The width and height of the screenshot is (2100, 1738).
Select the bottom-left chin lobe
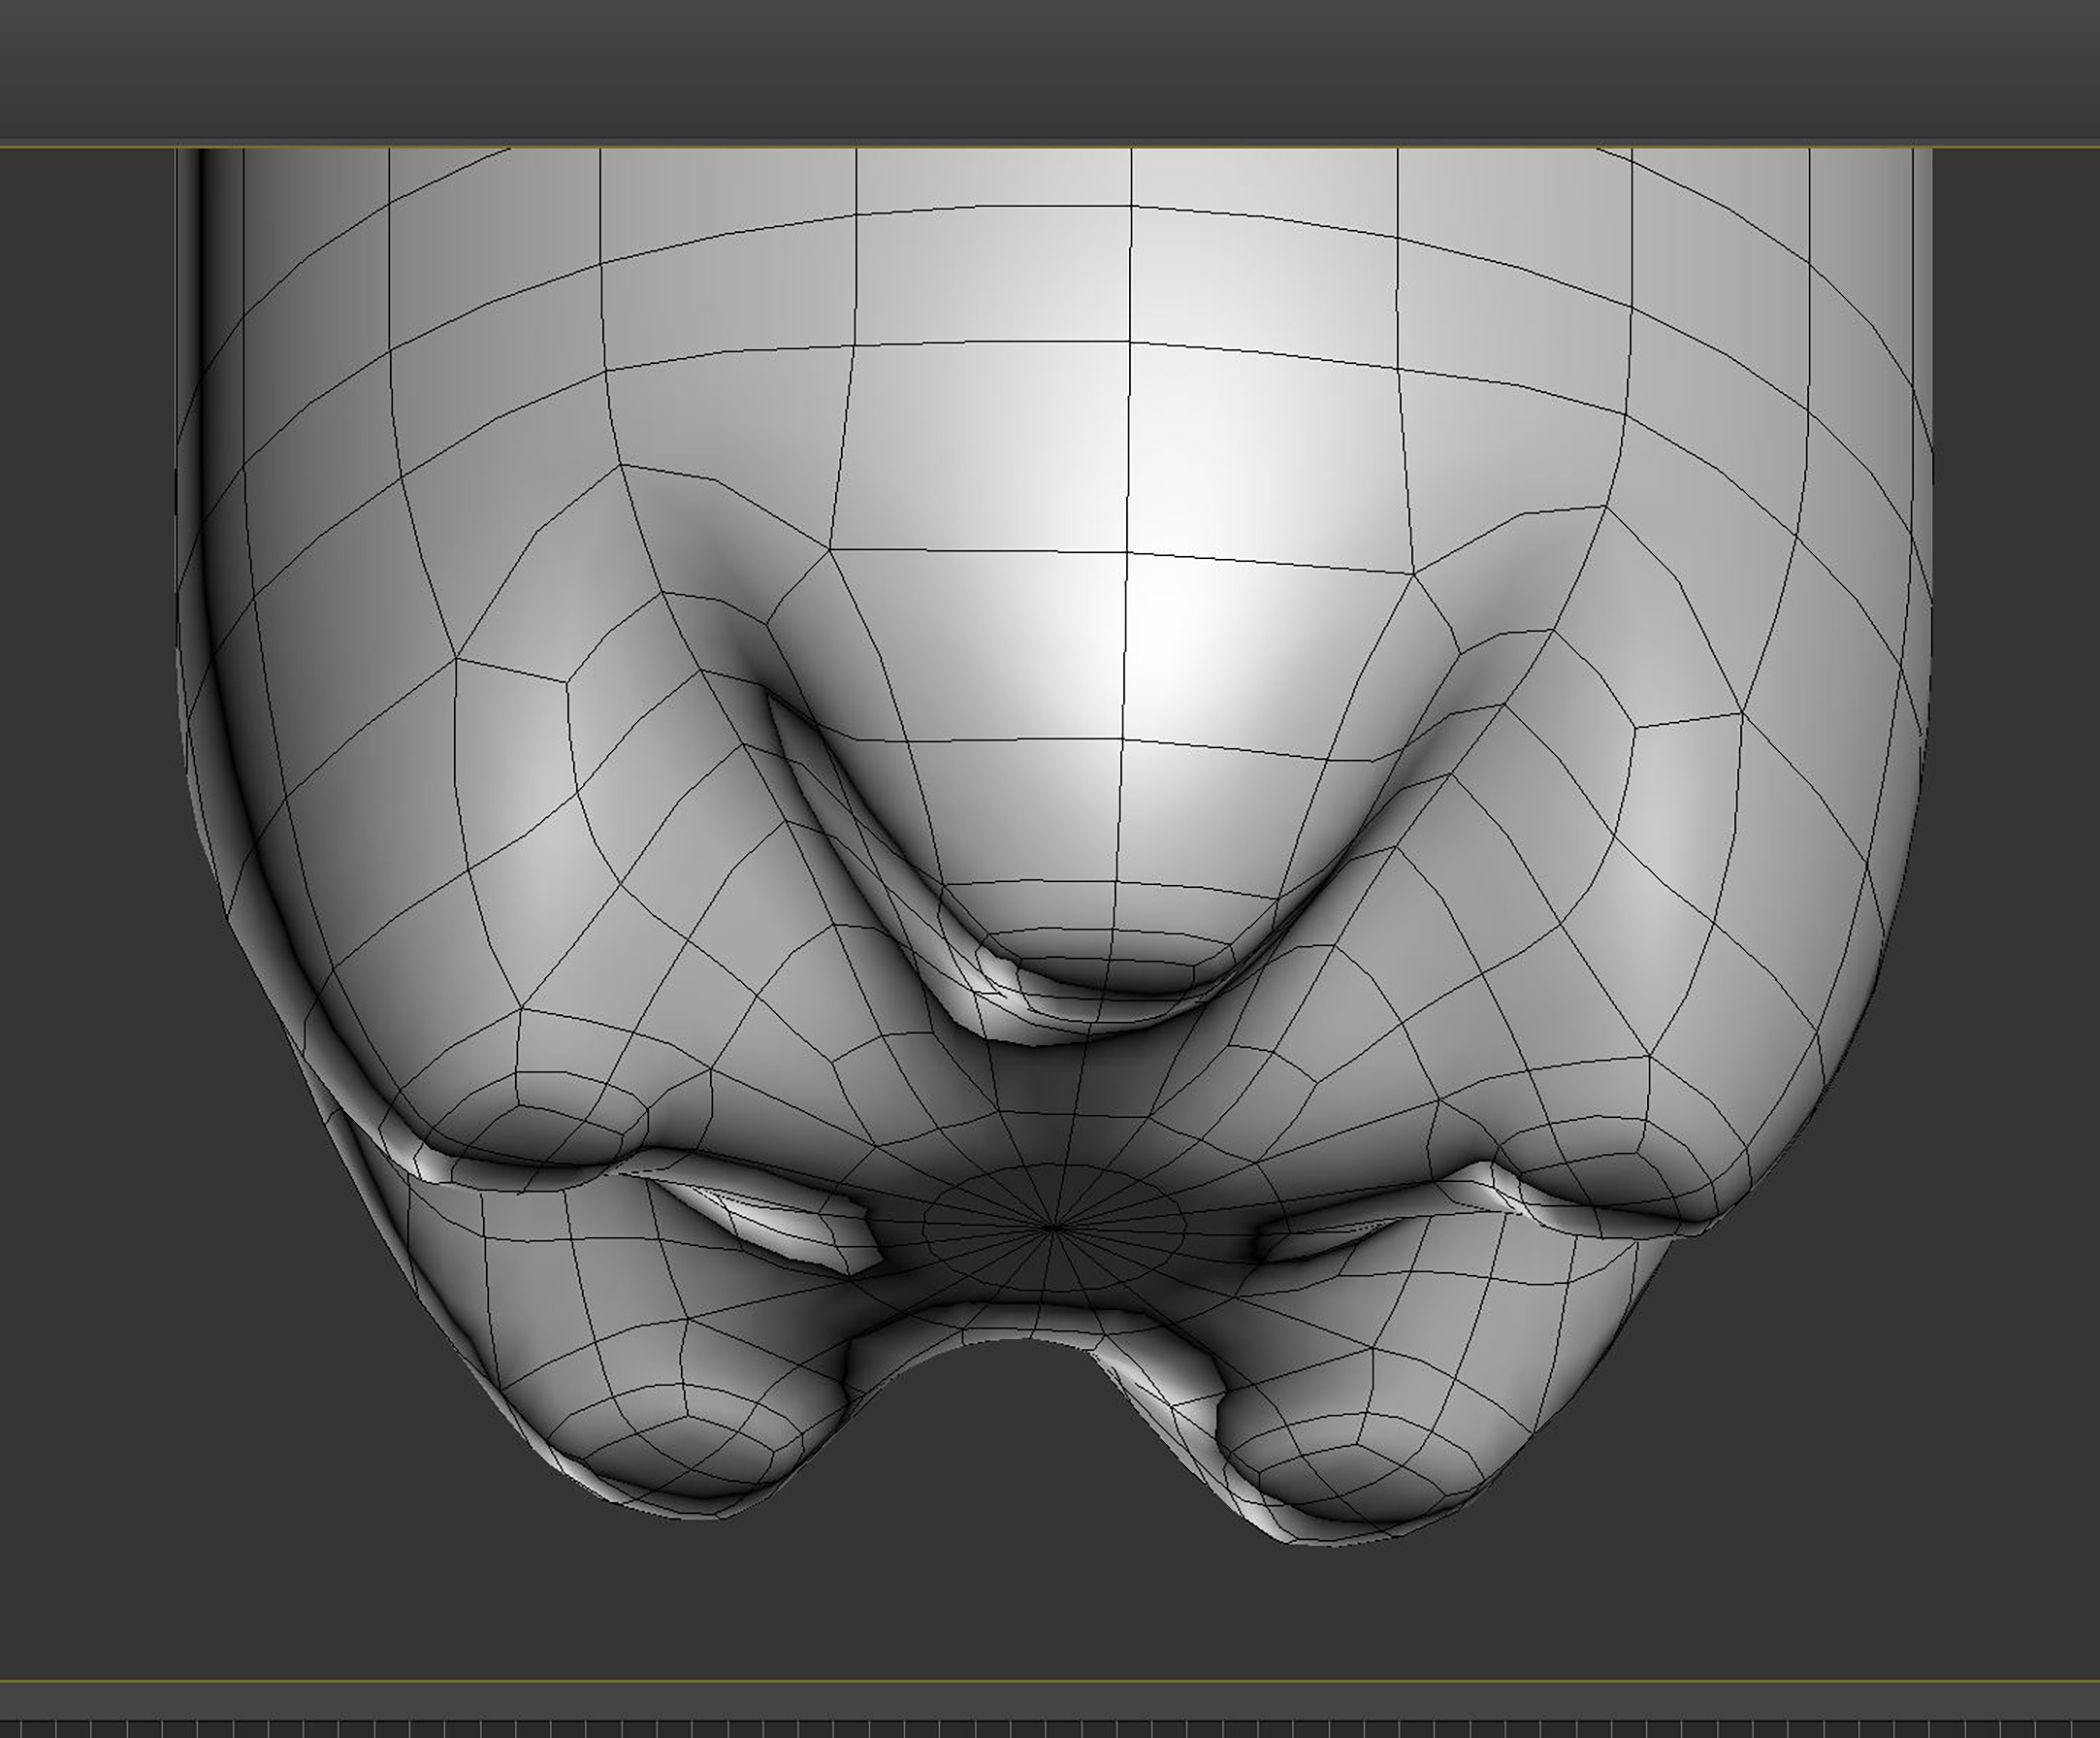click(x=690, y=1440)
